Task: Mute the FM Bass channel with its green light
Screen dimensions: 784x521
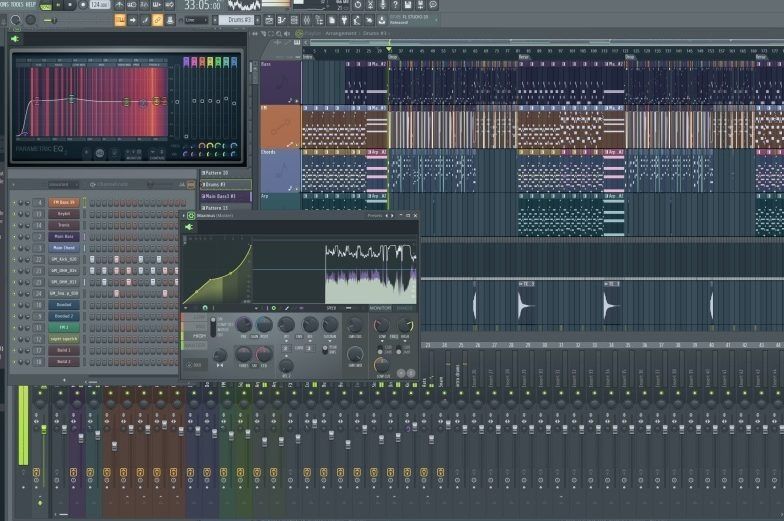Action: click(x=14, y=202)
